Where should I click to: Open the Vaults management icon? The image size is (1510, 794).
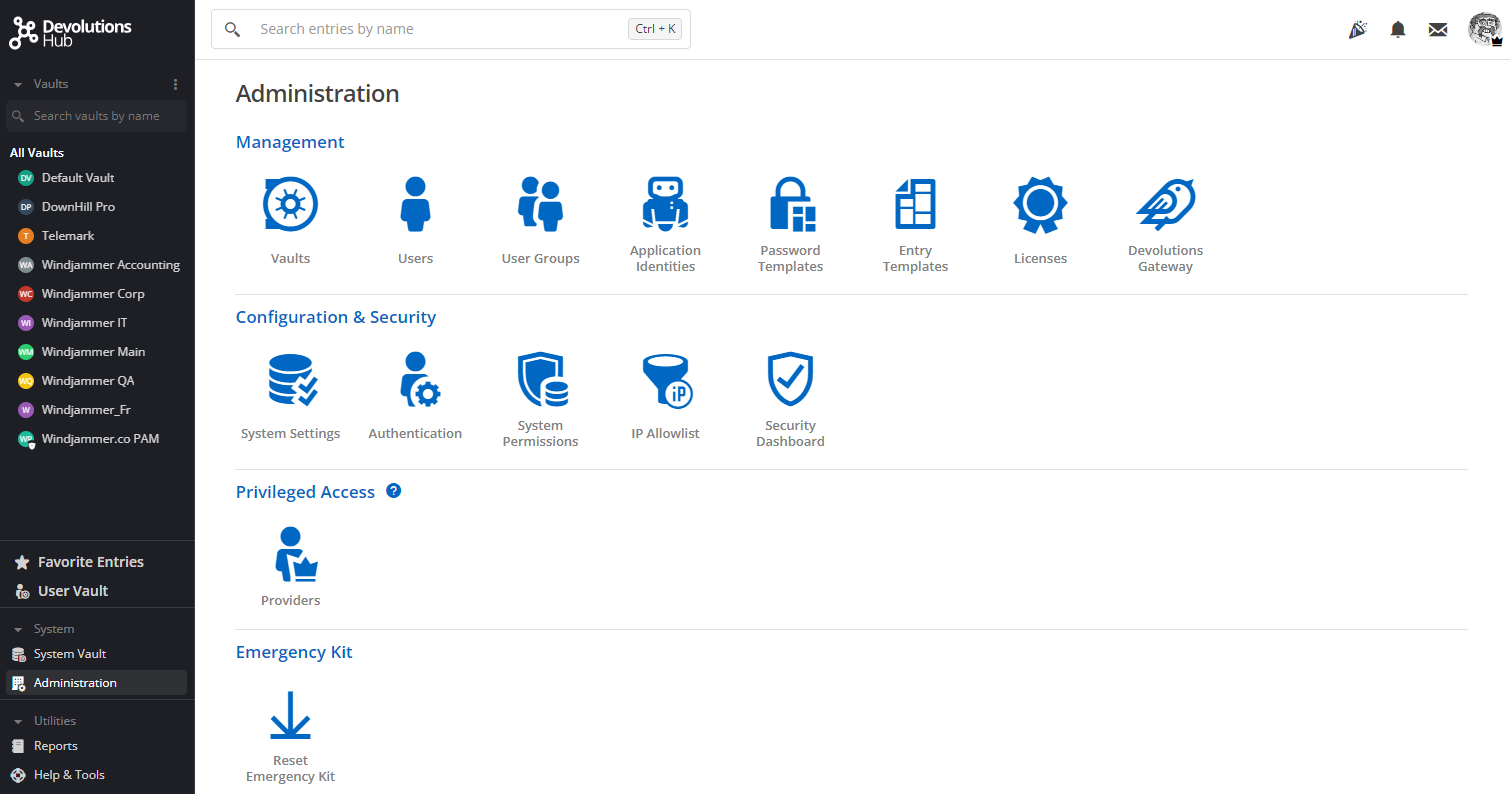tap(290, 205)
